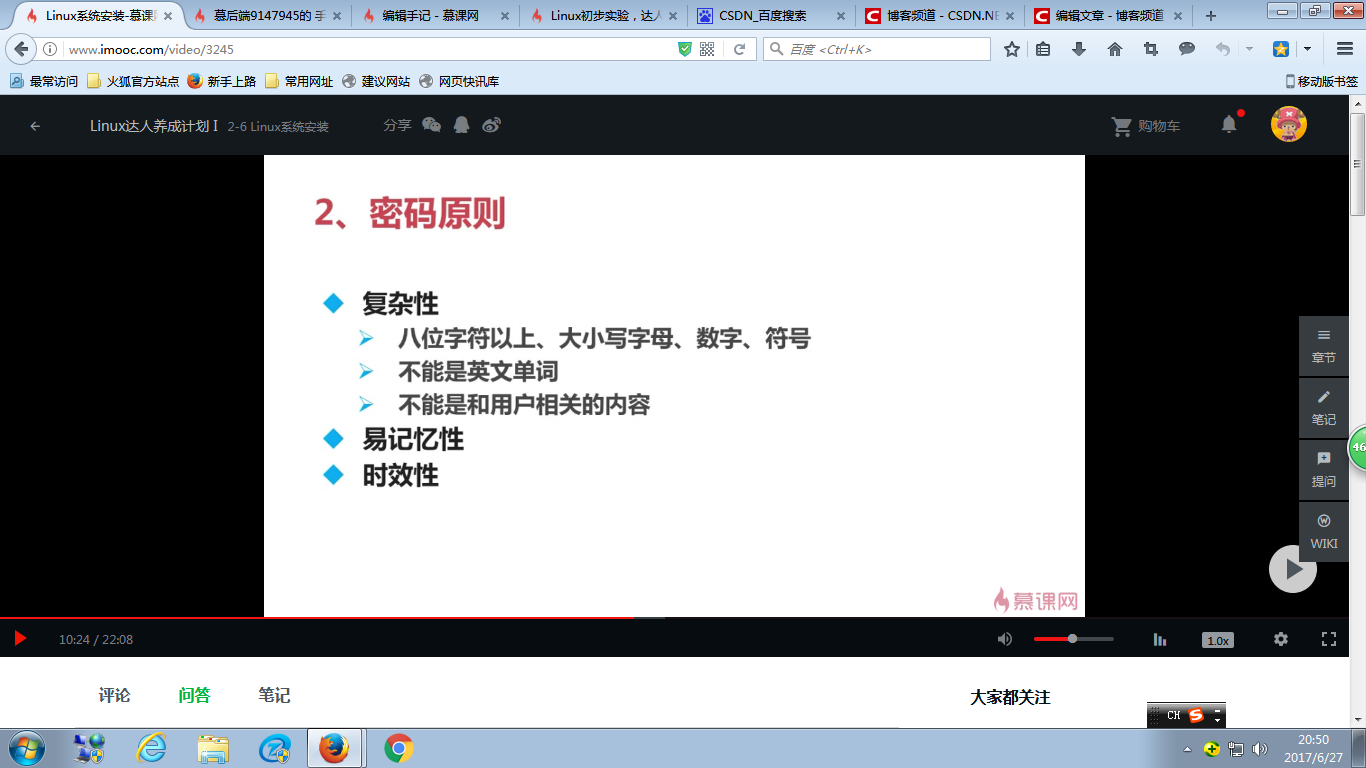Switch to the 评论 comments tab
1366x768 pixels.
pos(113,695)
